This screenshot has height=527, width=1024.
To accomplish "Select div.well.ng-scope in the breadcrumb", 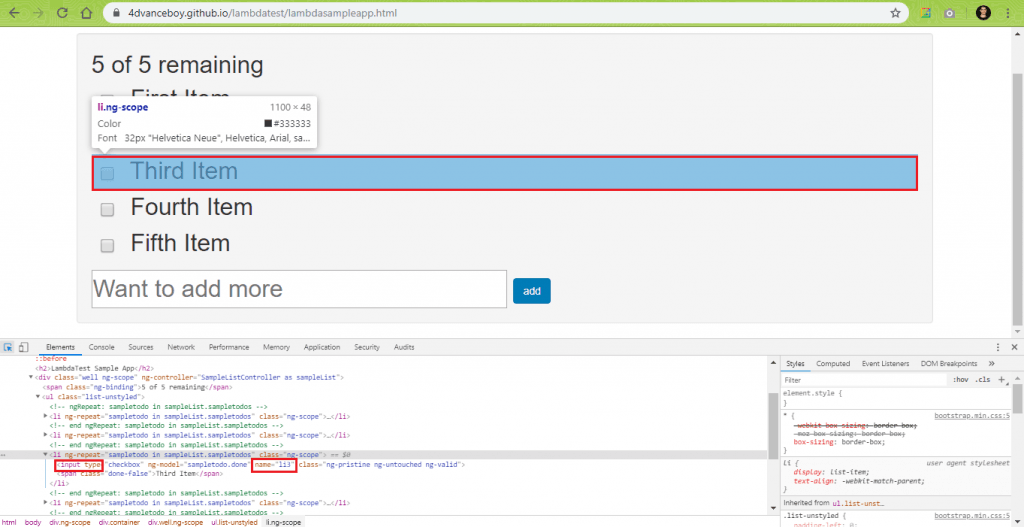I will 175,522.
